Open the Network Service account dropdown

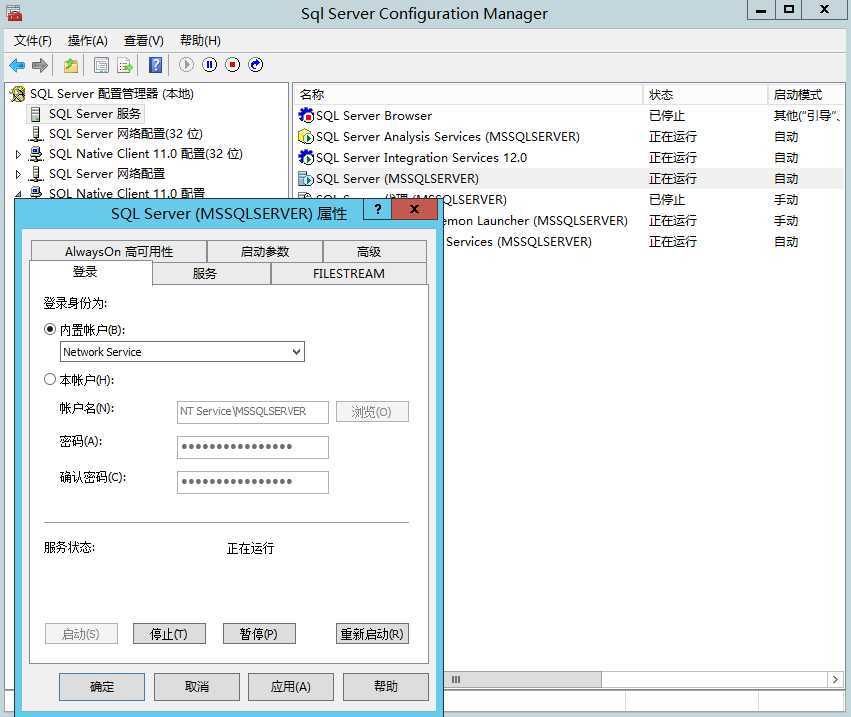296,352
